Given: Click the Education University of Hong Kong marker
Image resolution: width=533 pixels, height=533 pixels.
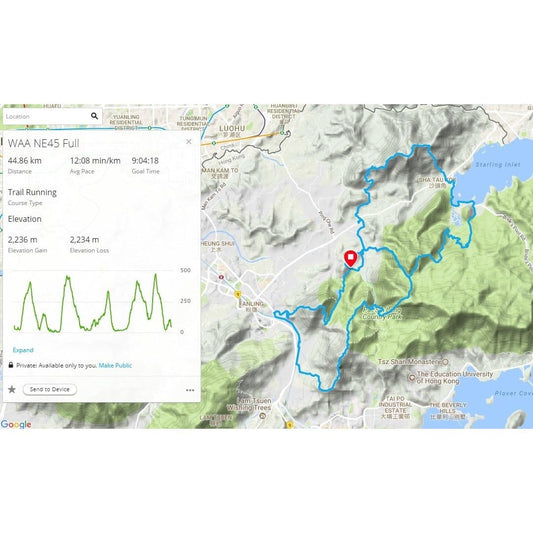Looking at the screenshot, I should pos(412,377).
